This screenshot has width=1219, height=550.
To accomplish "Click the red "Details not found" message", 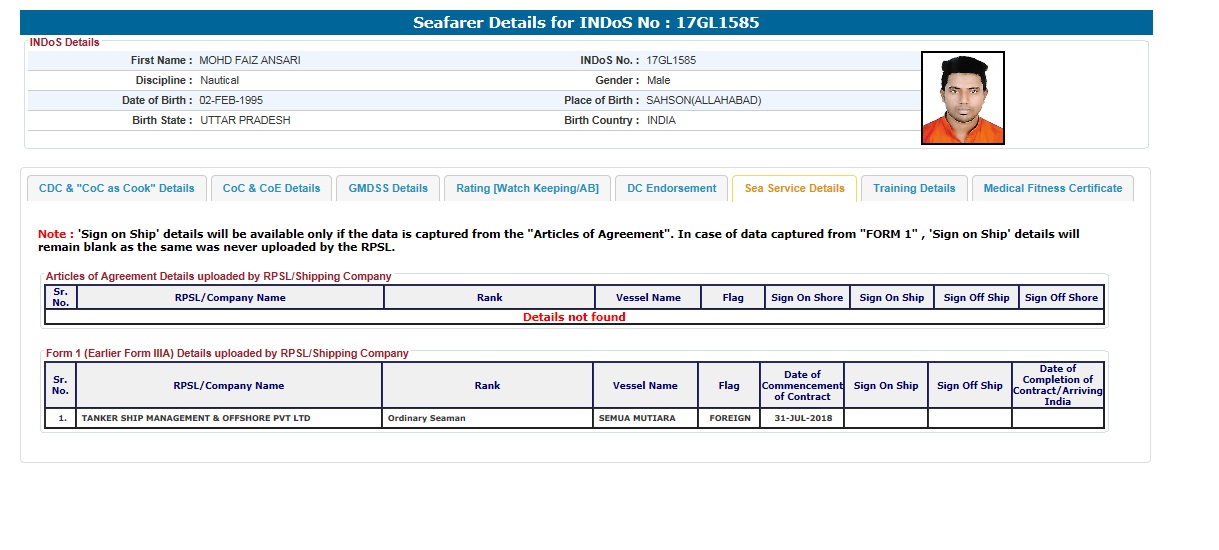I will click(574, 317).
